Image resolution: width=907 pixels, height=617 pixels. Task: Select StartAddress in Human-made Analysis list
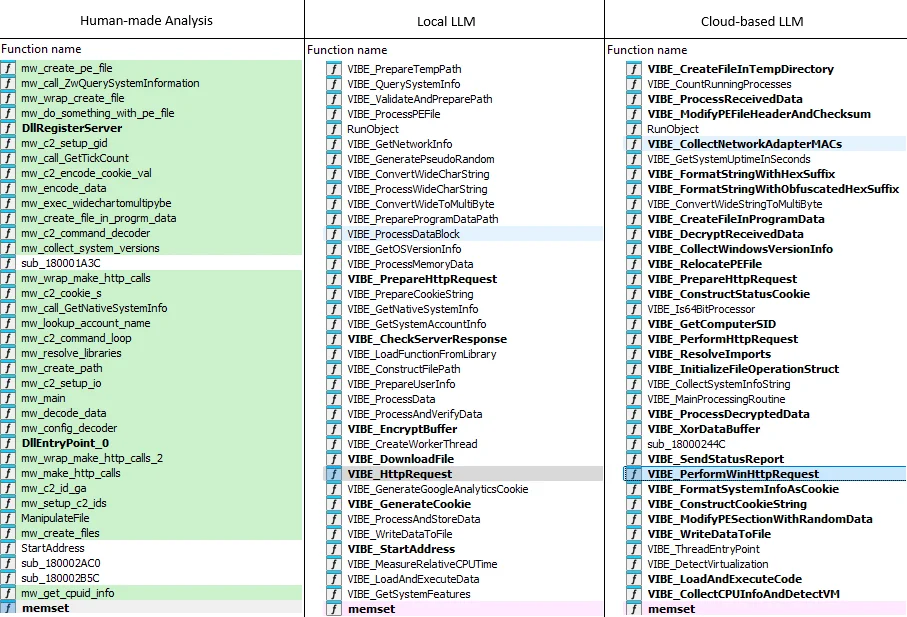[151, 548]
